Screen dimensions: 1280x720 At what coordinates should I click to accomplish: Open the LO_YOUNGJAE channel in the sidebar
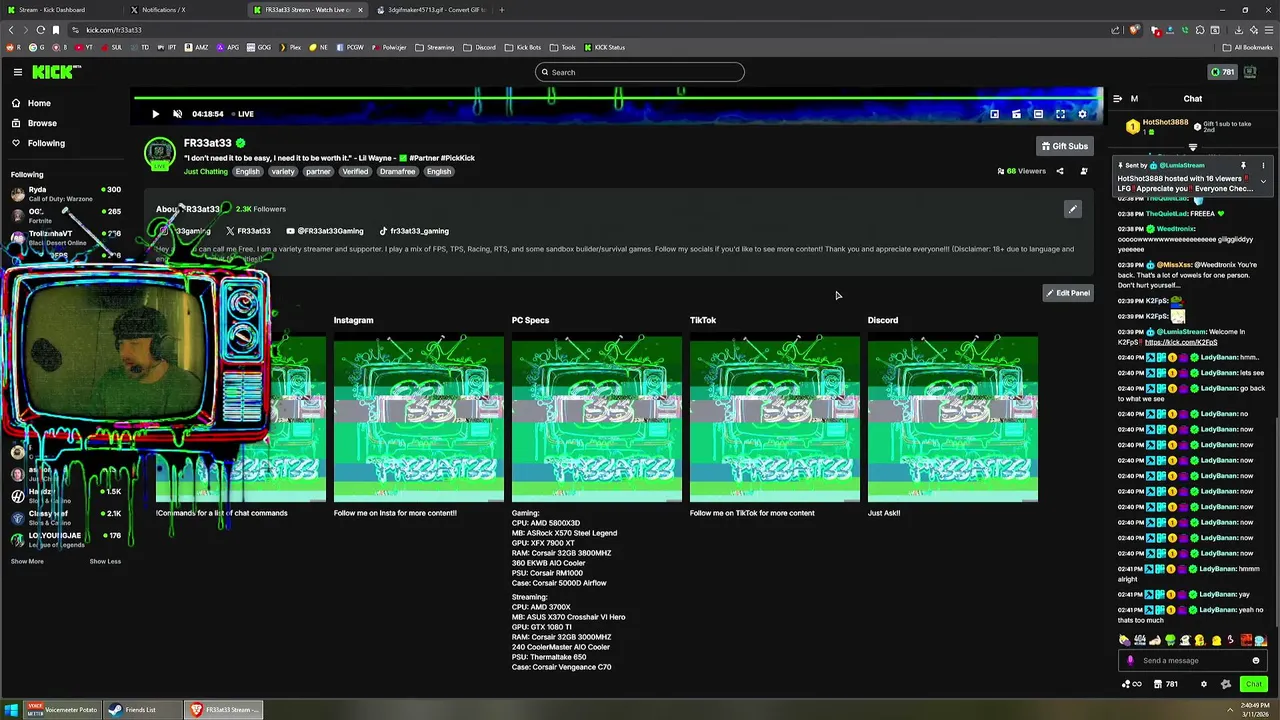[x=65, y=539]
